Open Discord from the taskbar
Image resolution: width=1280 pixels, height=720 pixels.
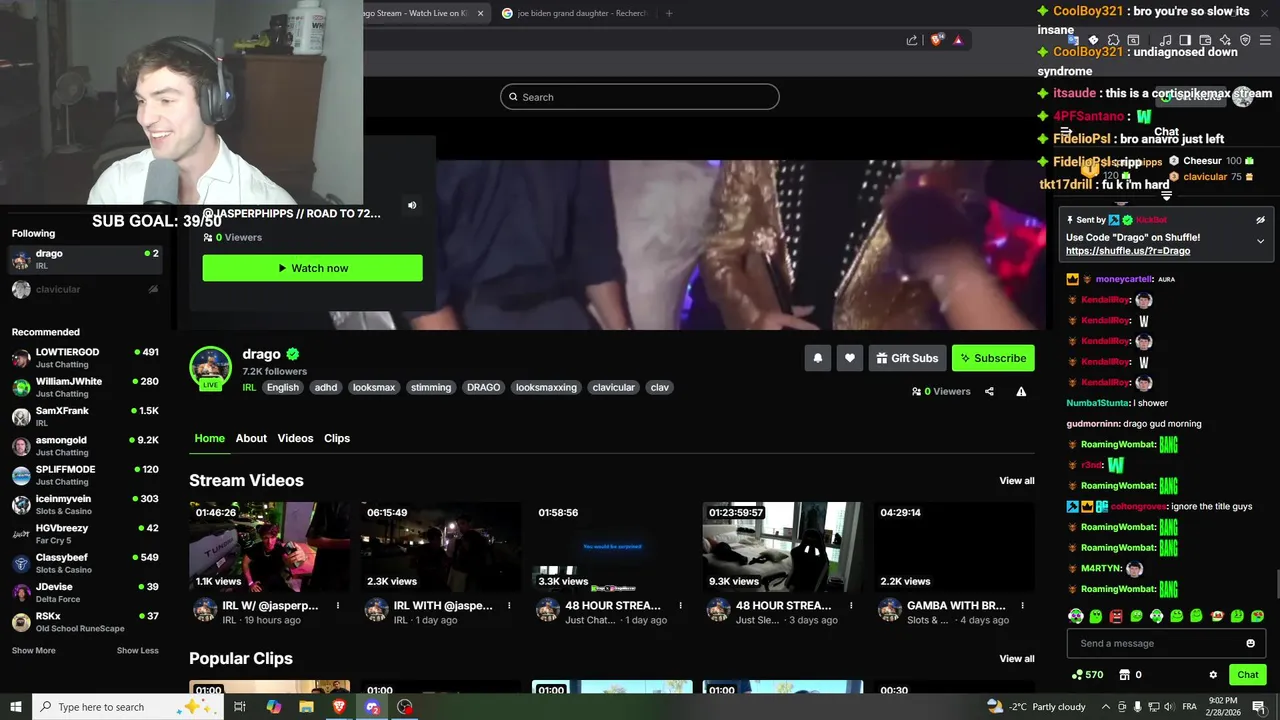point(372,707)
